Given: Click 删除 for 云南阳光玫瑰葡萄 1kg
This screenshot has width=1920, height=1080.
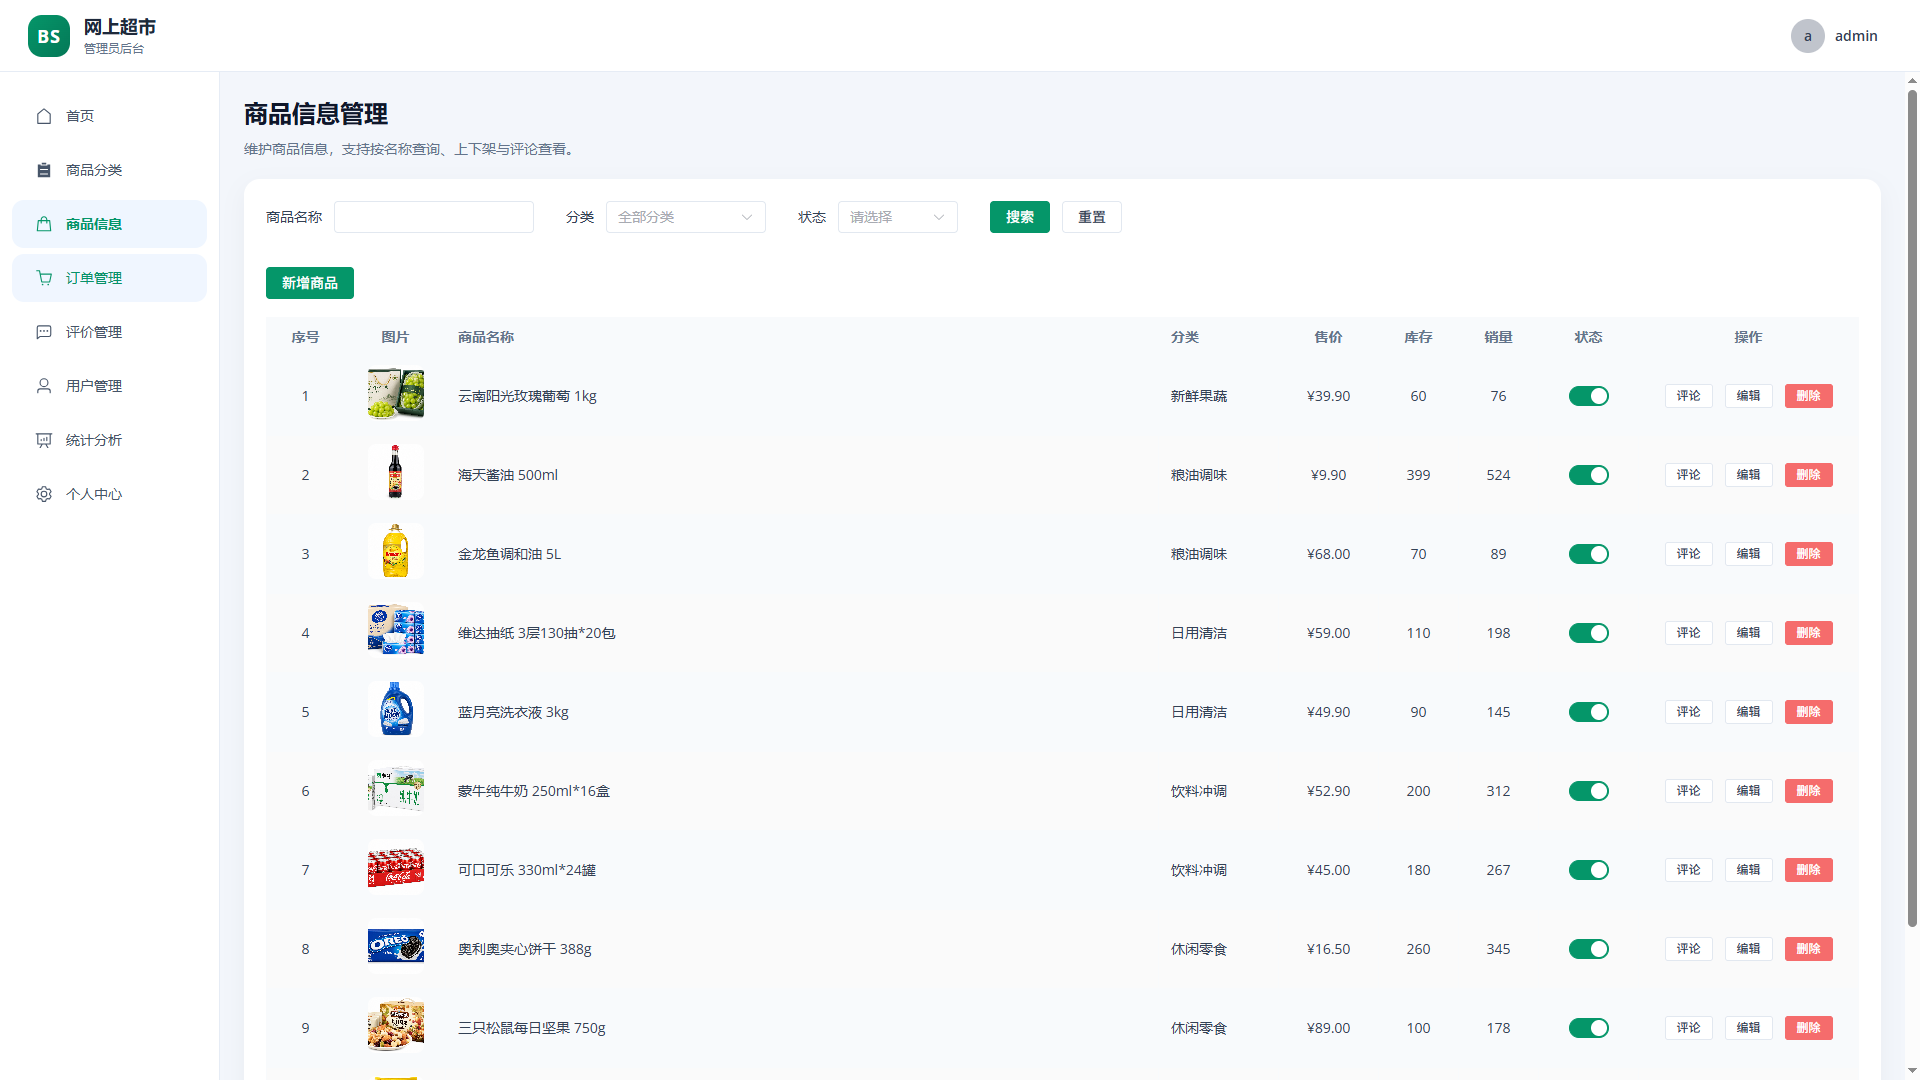Looking at the screenshot, I should [1809, 396].
